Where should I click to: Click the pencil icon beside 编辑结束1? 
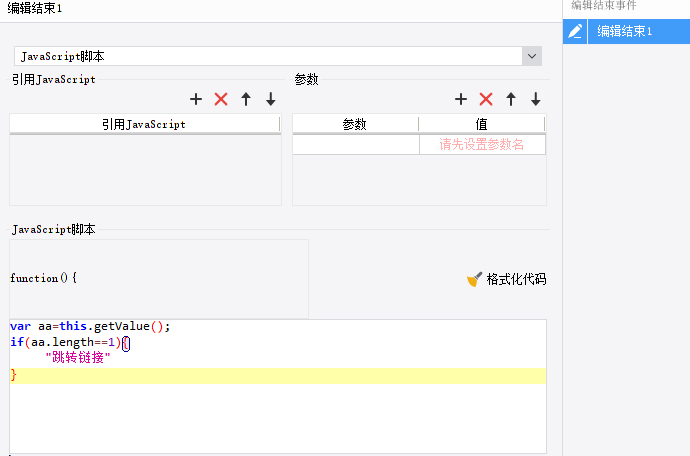pyautogui.click(x=575, y=31)
